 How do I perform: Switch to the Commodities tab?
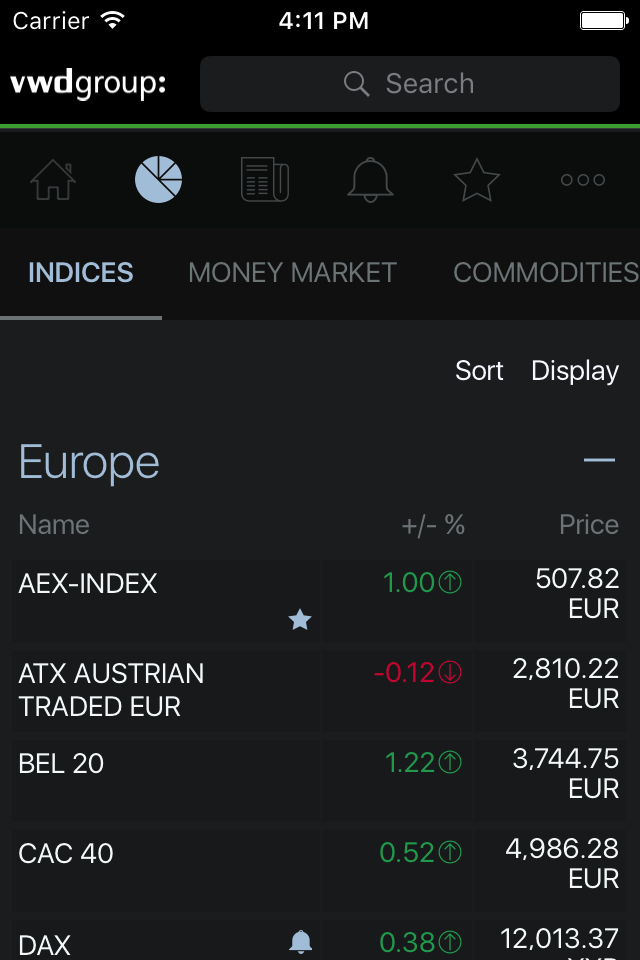[x=545, y=272]
